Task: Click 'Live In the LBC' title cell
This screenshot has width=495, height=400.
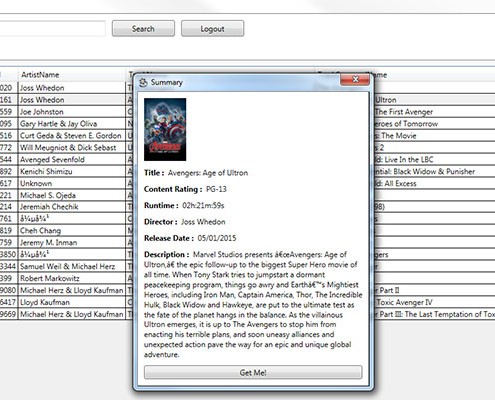Action: pyautogui.click(x=404, y=160)
